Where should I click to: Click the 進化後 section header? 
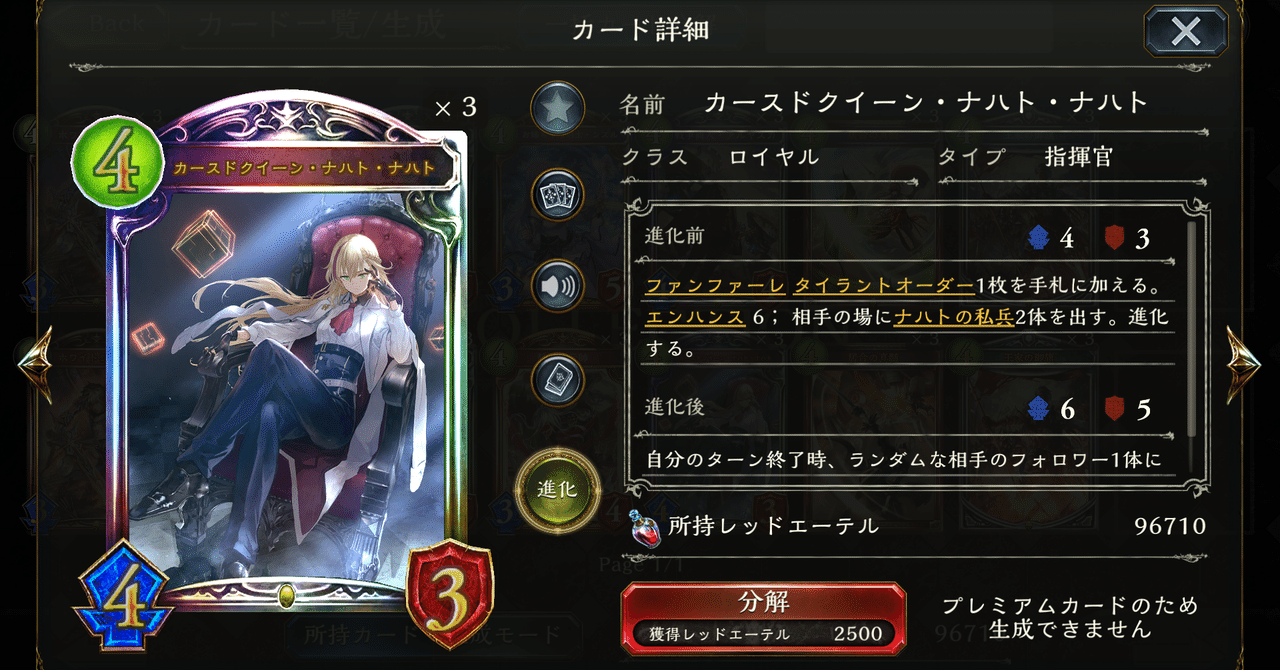[676, 407]
